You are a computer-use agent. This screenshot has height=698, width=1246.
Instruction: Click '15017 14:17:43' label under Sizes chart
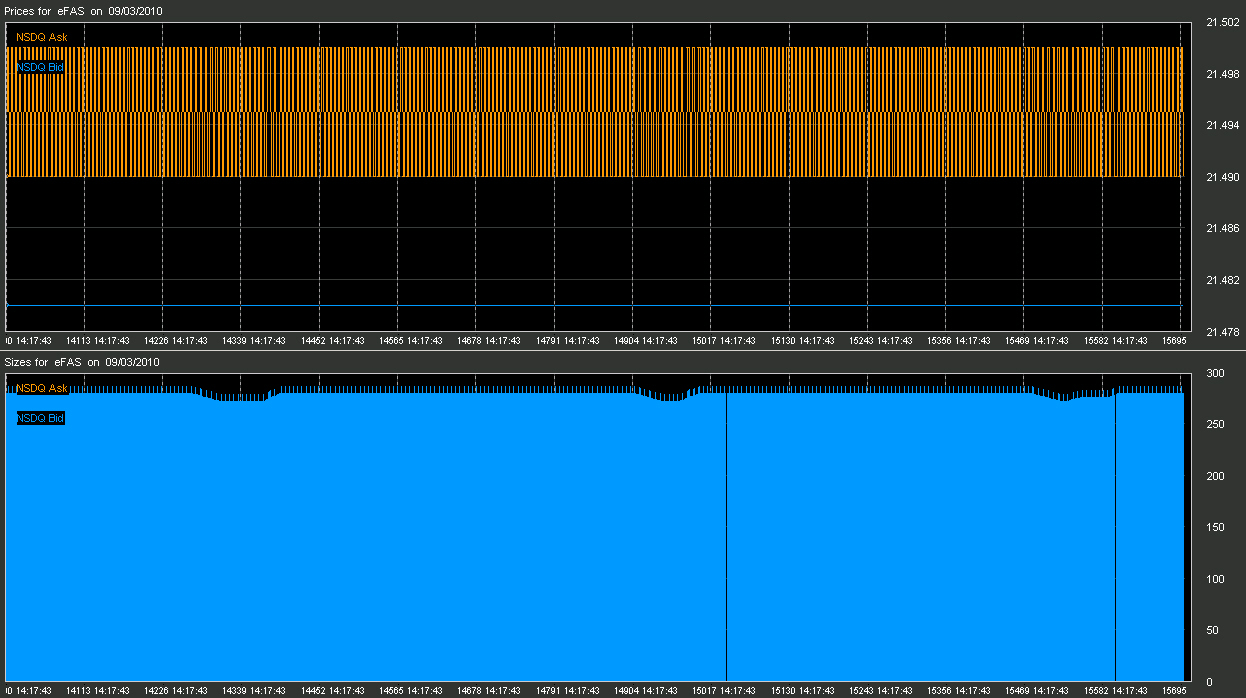(x=724, y=691)
